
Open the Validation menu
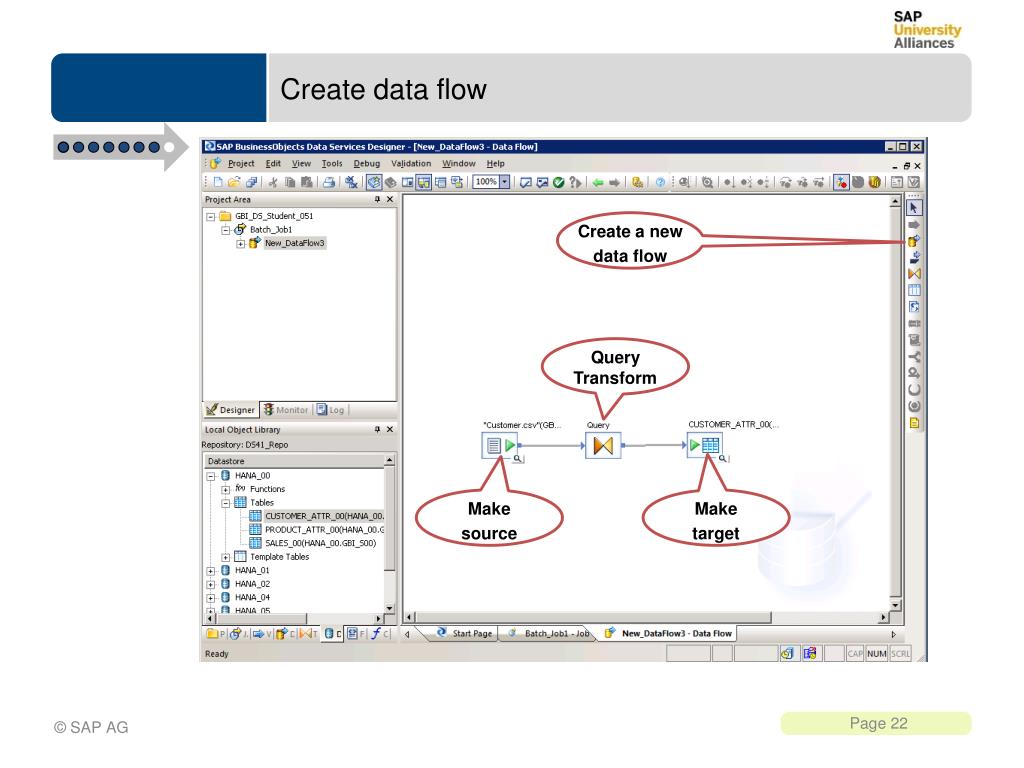411,163
